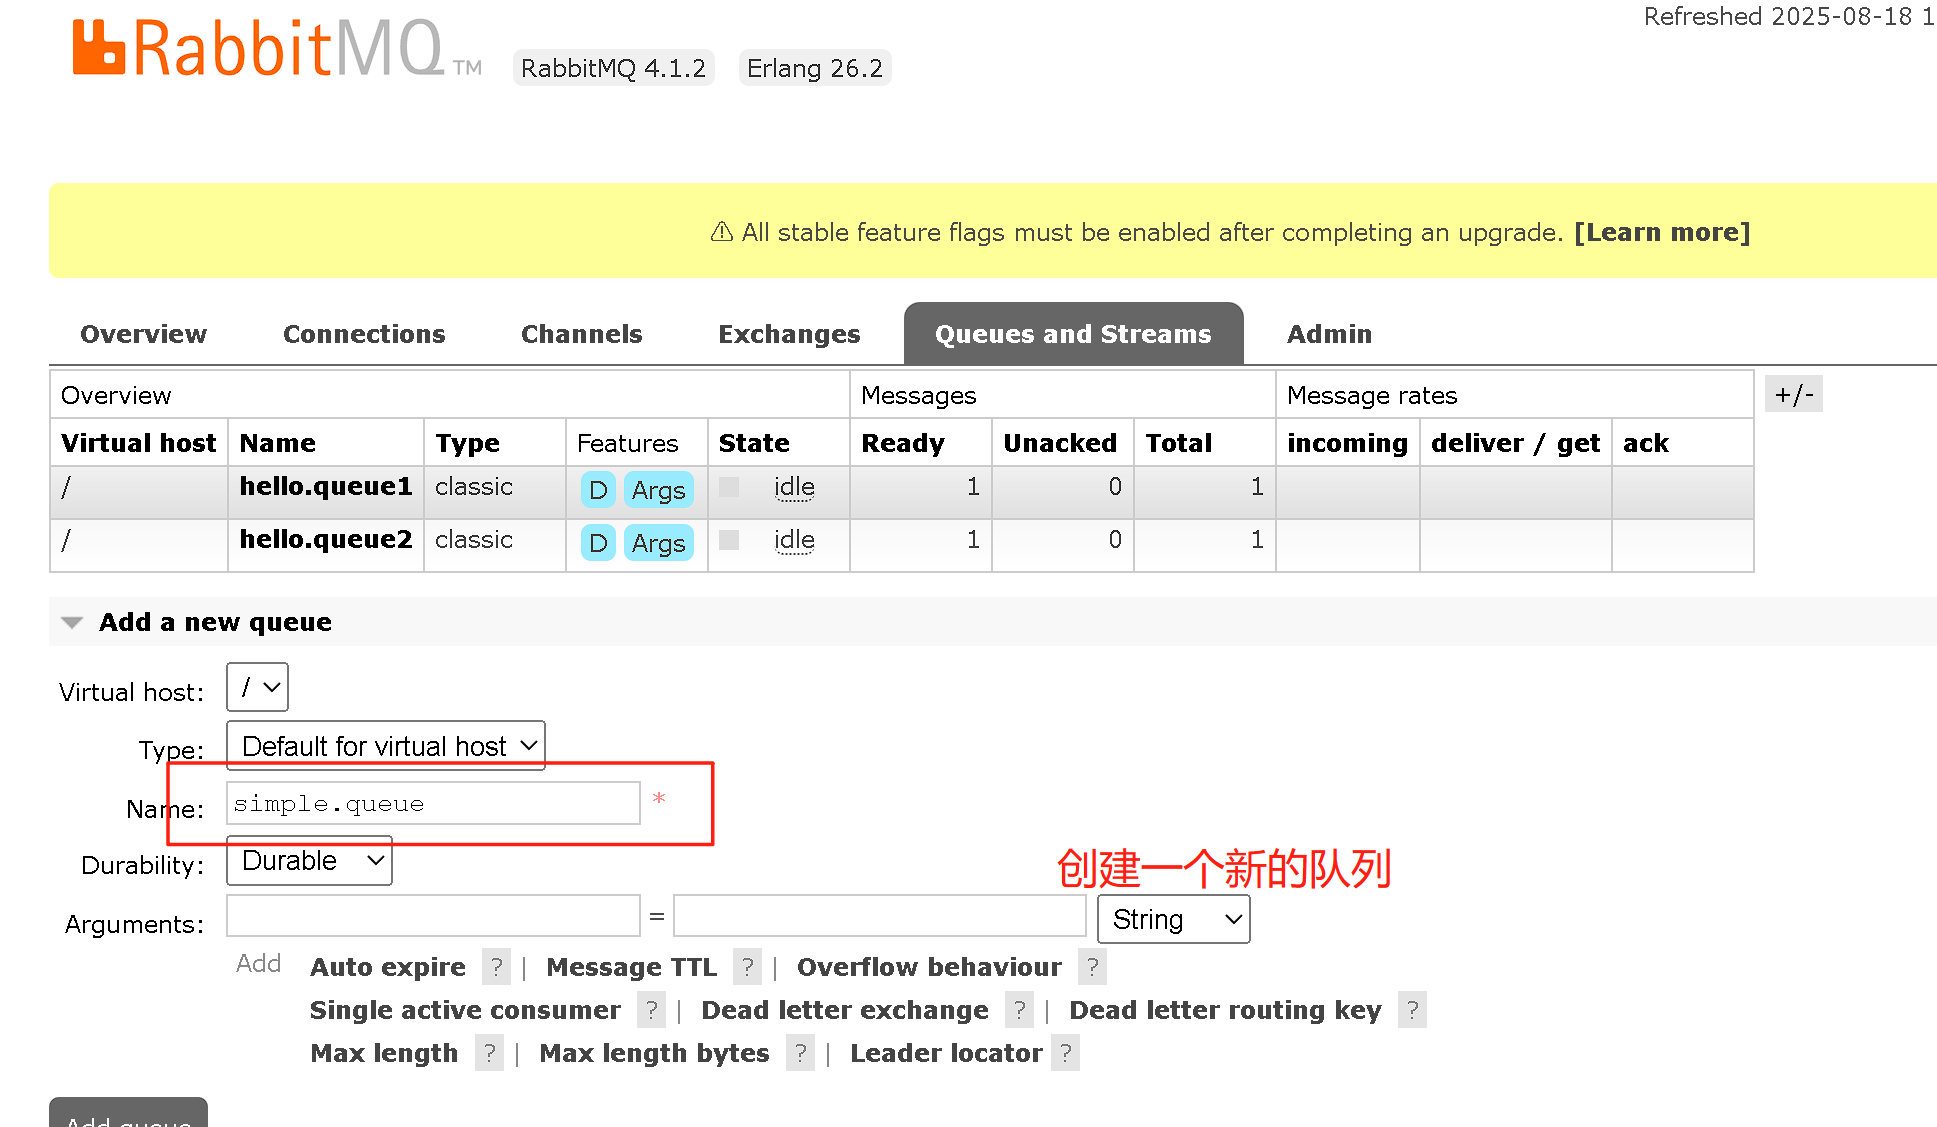
Task: Open the Virtual host dropdown
Action: [x=257, y=687]
